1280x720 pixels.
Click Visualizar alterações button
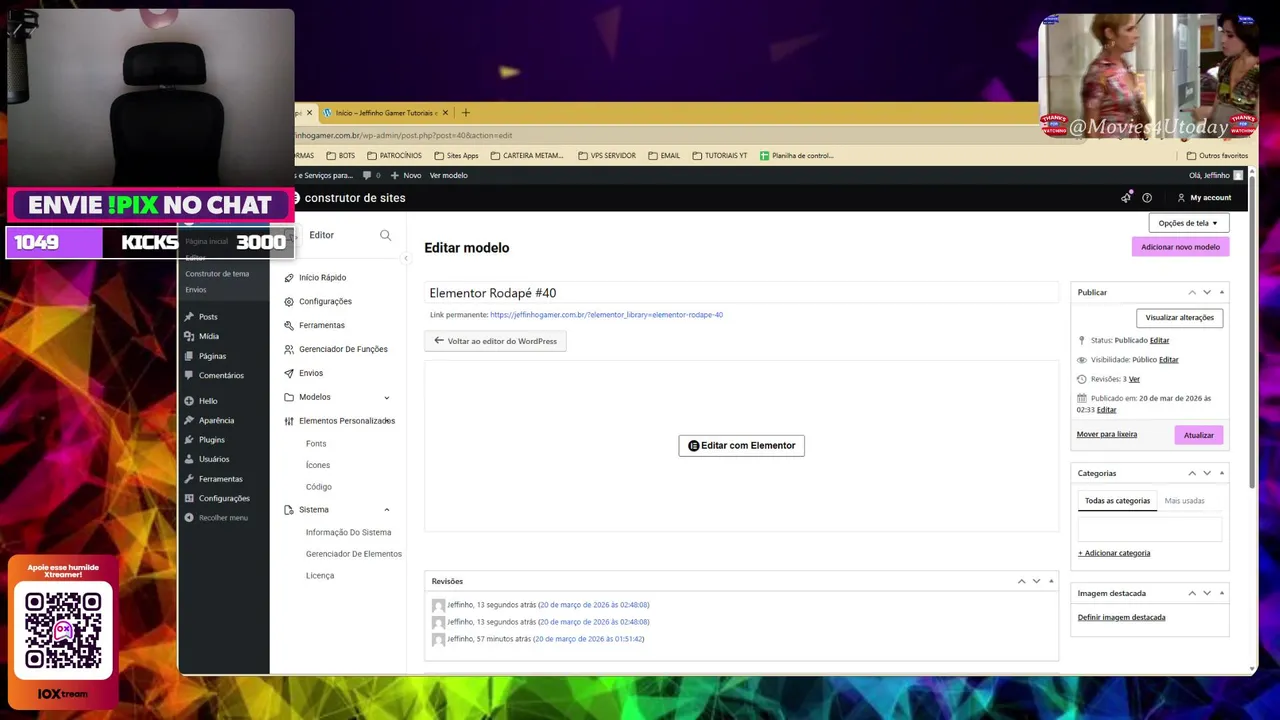1179,318
